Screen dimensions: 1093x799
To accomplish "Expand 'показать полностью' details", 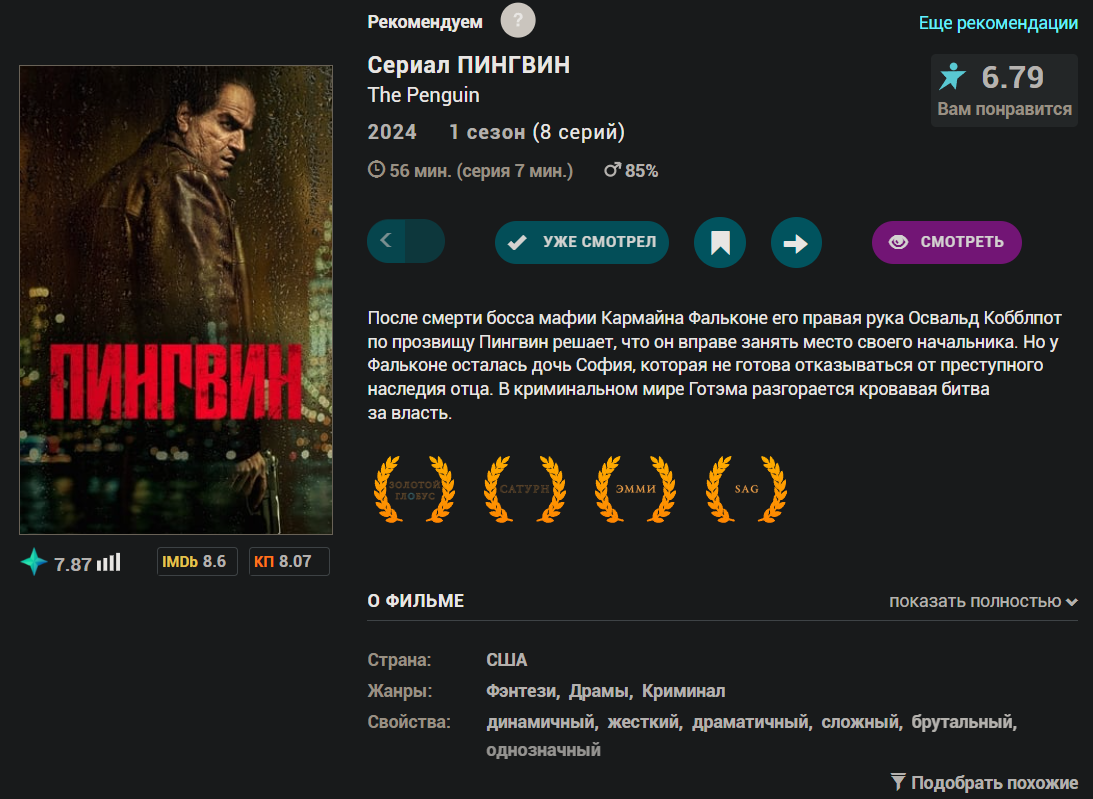I will click(x=983, y=601).
